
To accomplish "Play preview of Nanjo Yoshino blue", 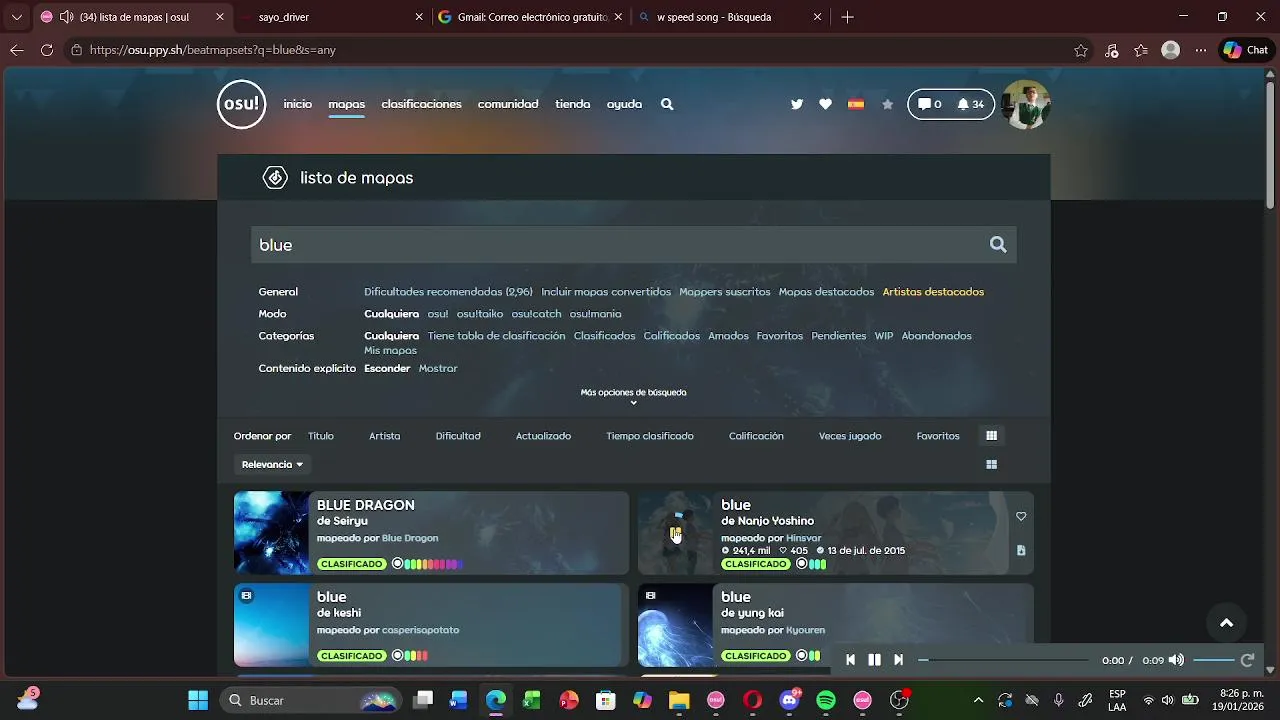I will 676,533.
